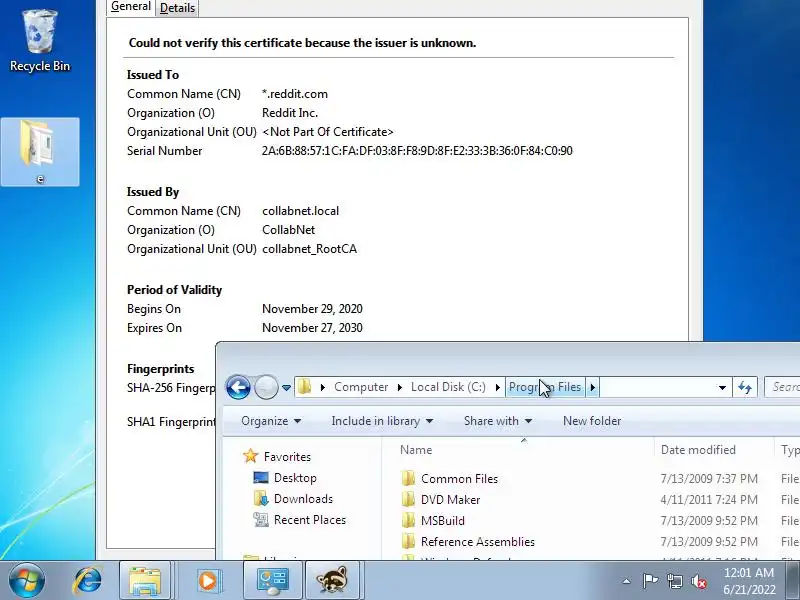Image resolution: width=800 pixels, height=600 pixels.
Task: Show hidden tray icons arrow
Action: point(626,581)
